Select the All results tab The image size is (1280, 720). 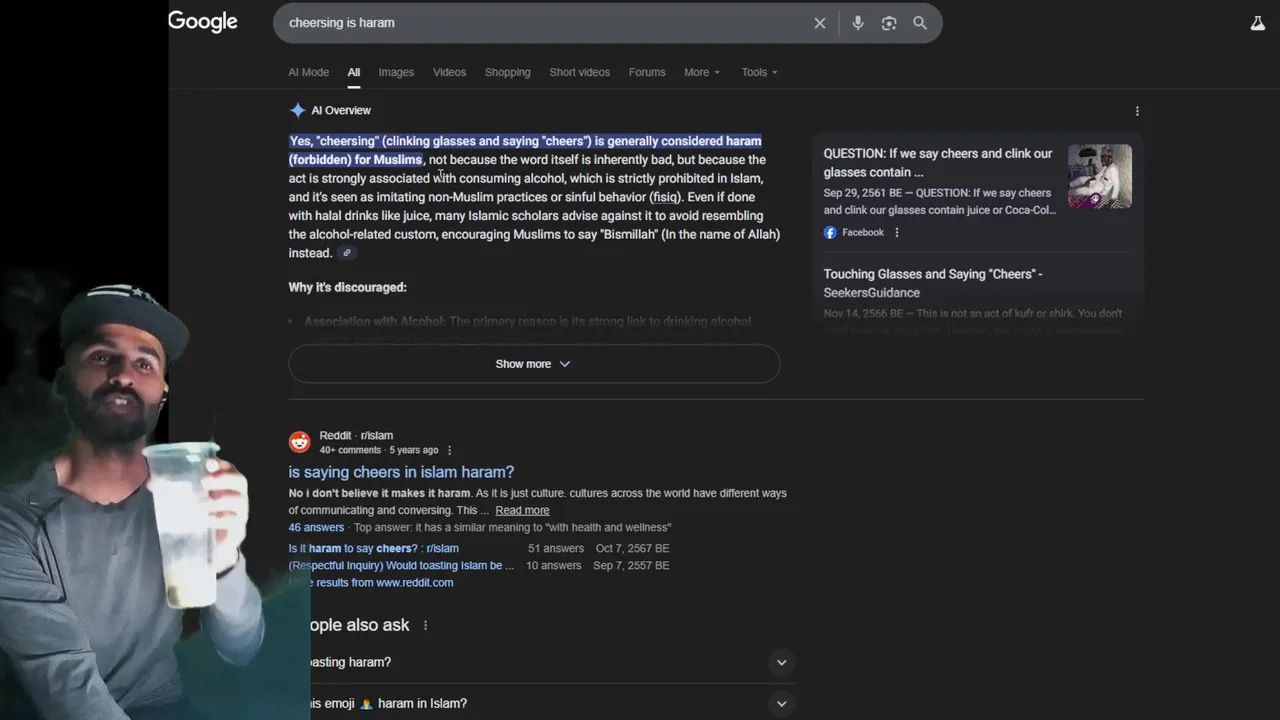(x=354, y=72)
